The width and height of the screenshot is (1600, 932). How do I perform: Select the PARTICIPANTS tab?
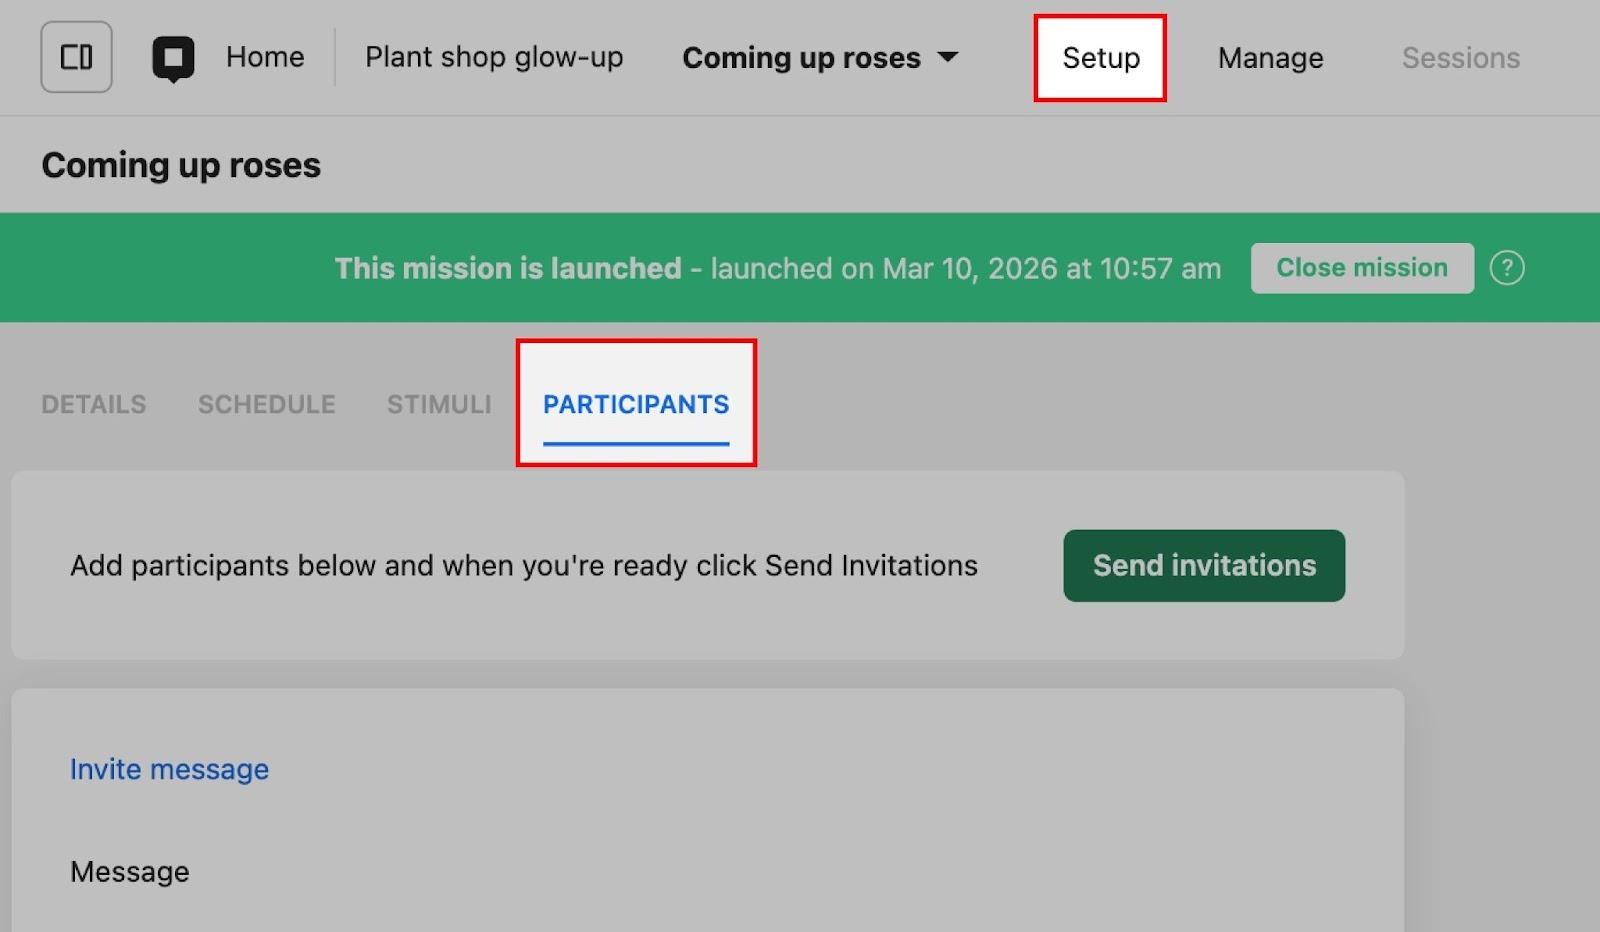pos(636,404)
